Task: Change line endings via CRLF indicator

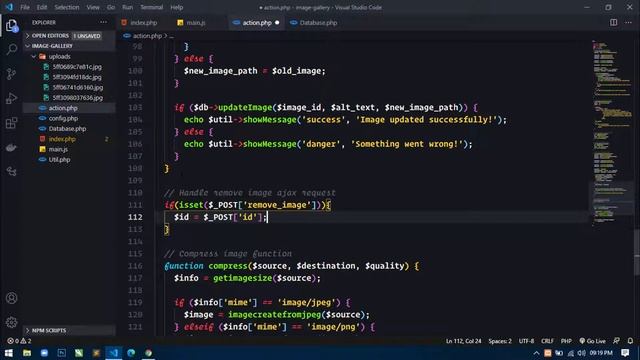Action: tap(547, 341)
